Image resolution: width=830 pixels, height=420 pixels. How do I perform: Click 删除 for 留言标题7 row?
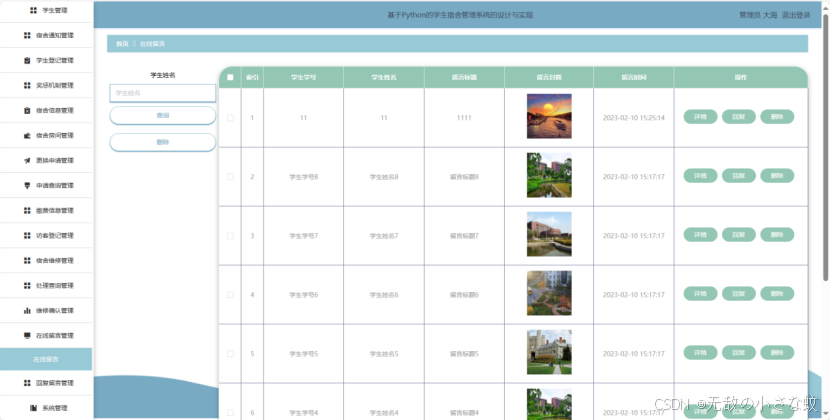point(777,235)
